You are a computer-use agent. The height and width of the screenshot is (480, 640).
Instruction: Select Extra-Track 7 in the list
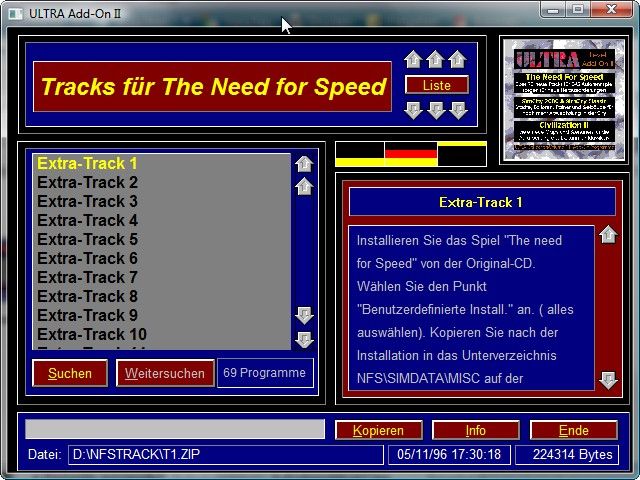[x=162, y=277]
